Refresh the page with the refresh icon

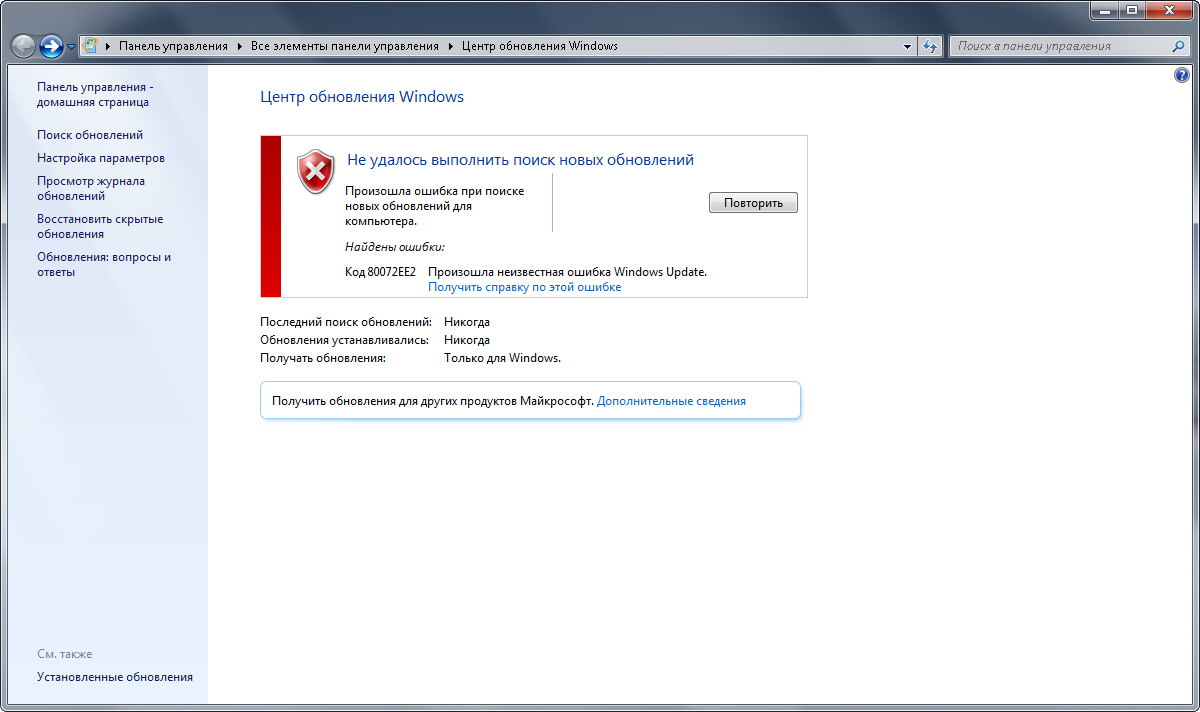point(930,46)
